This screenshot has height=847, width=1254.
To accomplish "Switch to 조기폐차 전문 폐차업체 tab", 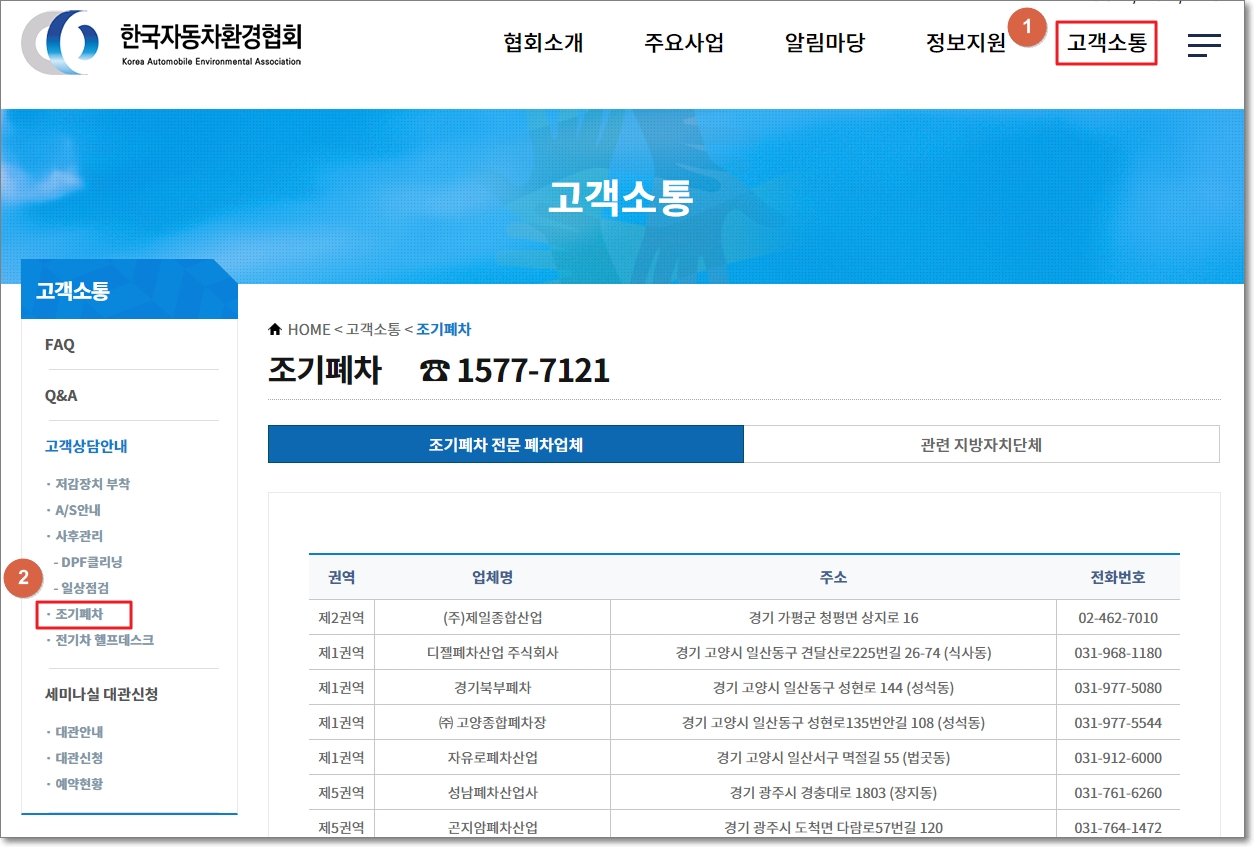I will coord(506,444).
